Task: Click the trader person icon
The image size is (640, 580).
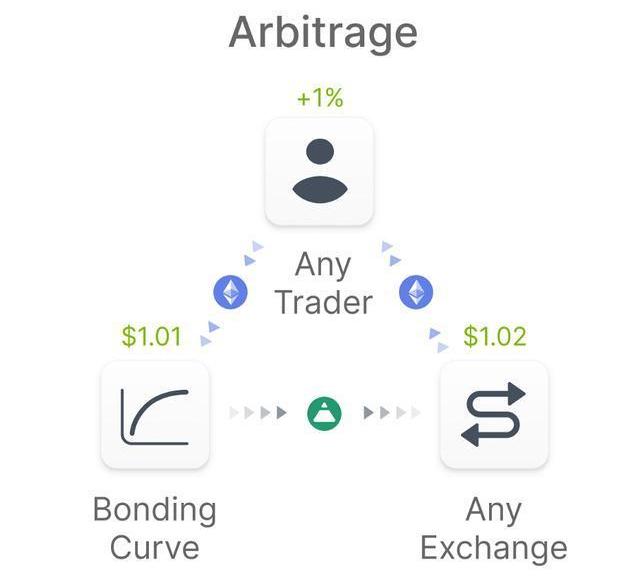Action: click(x=319, y=171)
